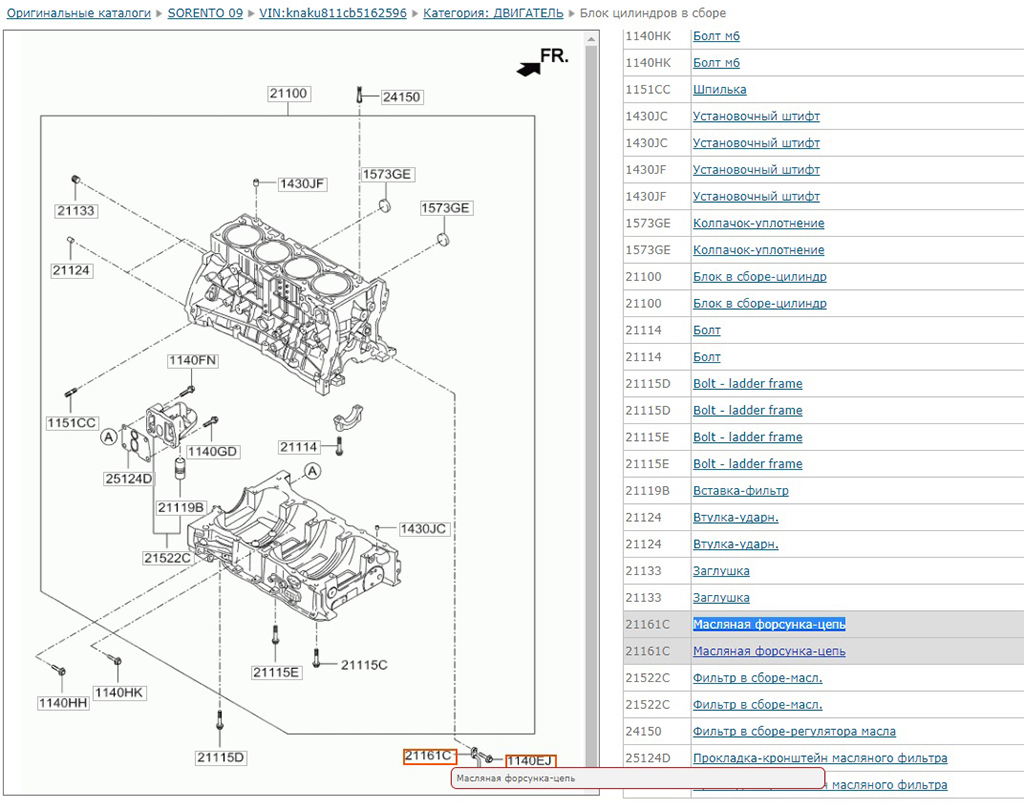The width and height of the screenshot is (1024, 810).
Task: Pick the 21133 plug callout label
Action: pyautogui.click(x=76, y=211)
